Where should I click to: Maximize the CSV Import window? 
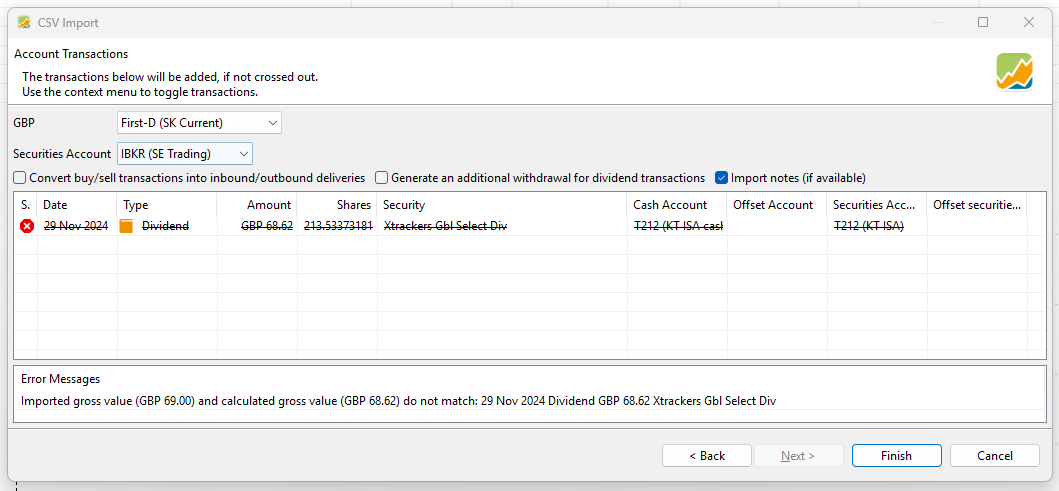click(983, 22)
